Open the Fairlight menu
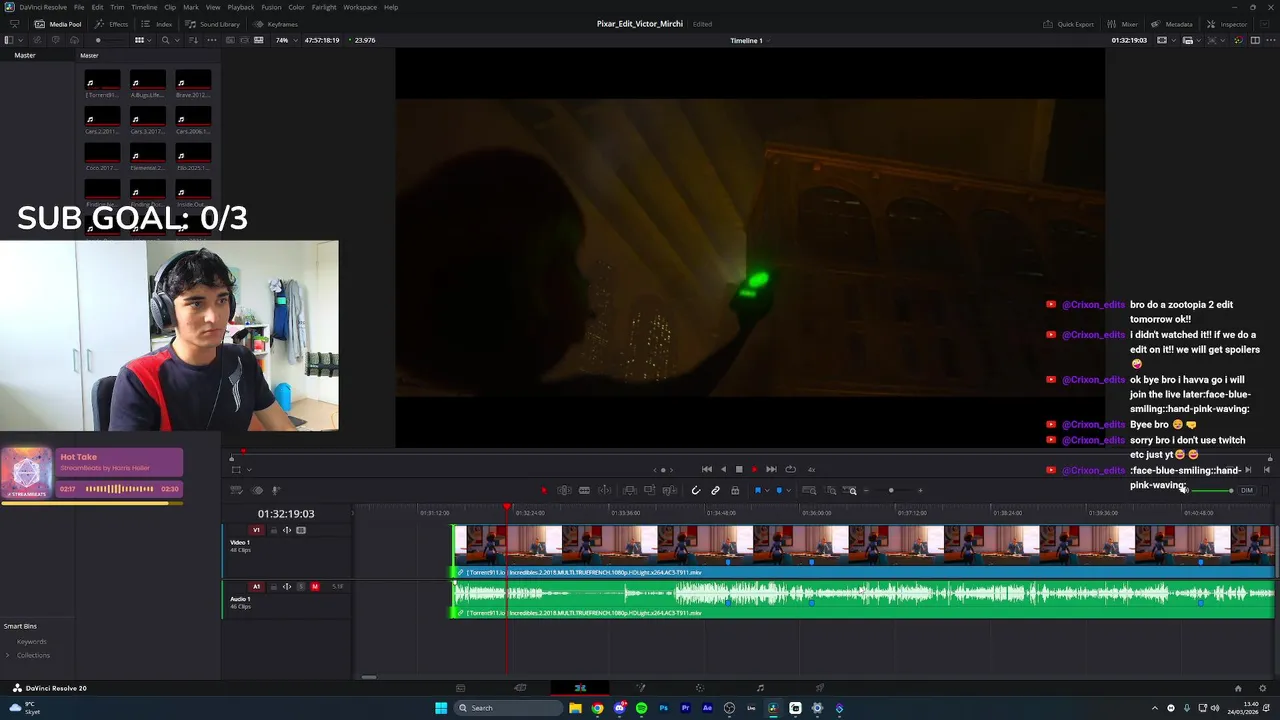The height and width of the screenshot is (720, 1280). coord(324,7)
